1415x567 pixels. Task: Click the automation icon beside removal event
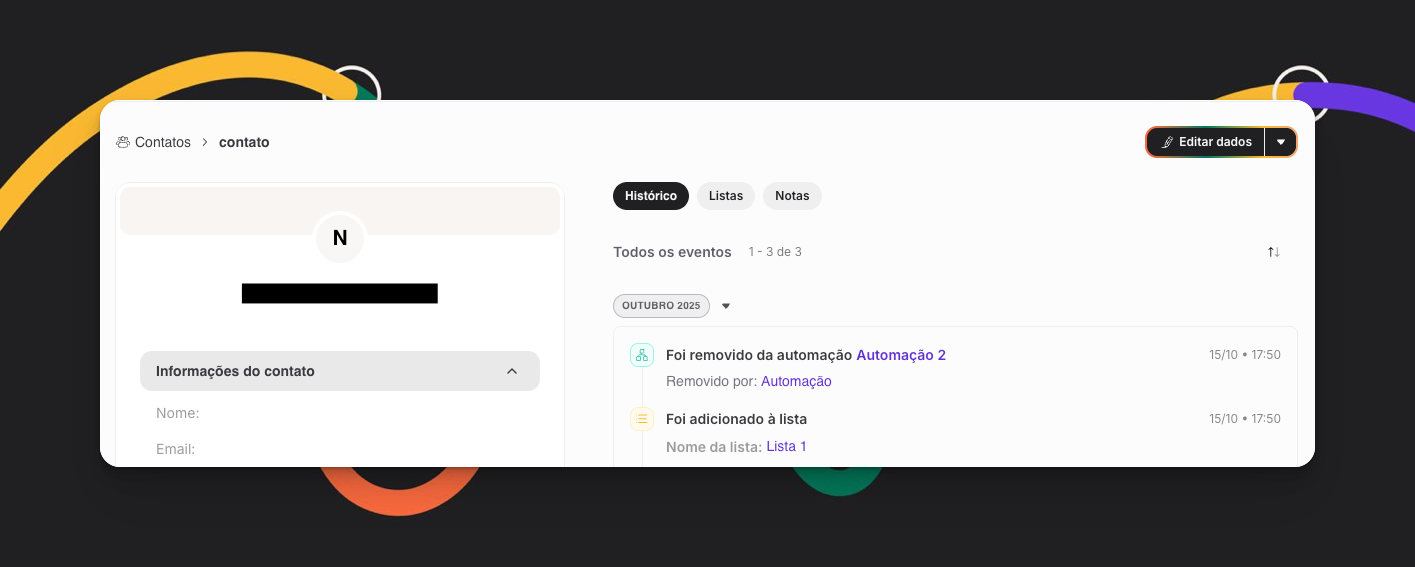641,355
